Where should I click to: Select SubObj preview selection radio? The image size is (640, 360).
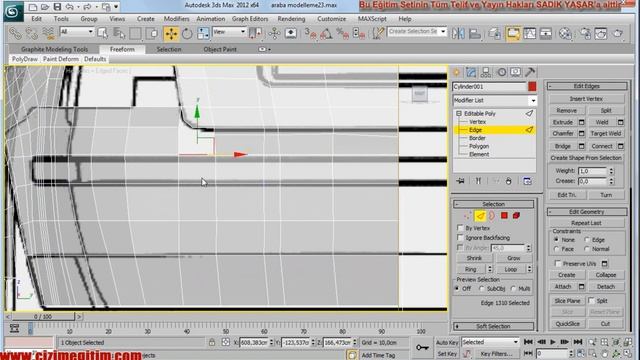482,289
